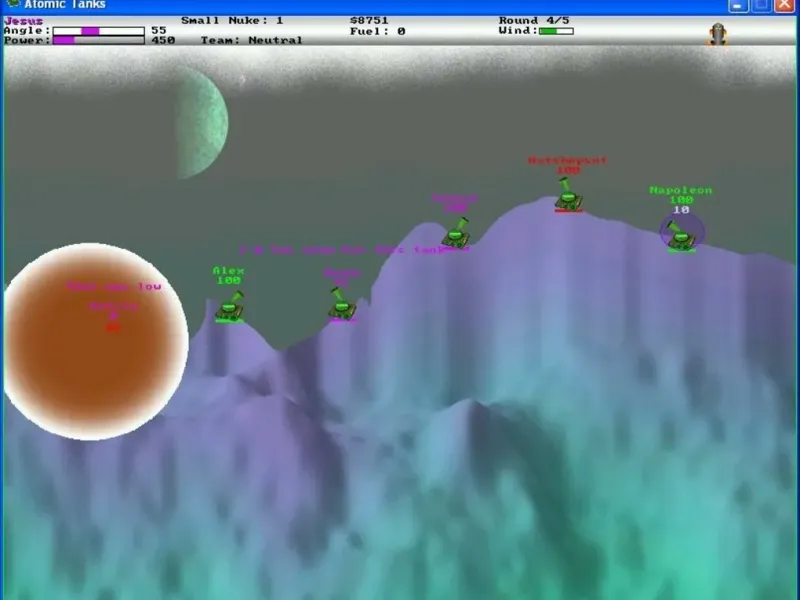Click the current player name "Jesus"
The image size is (800, 600).
click(23, 21)
